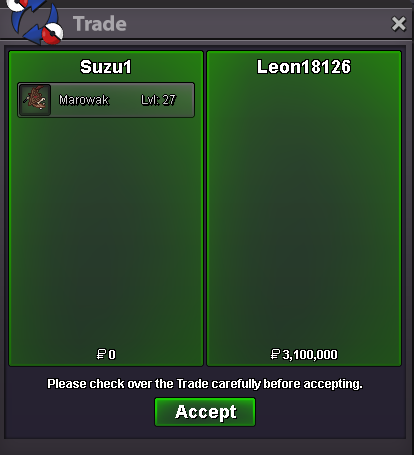Image resolution: width=414 pixels, height=455 pixels.
Task: Click the Lvl: 27 level text
Action: tap(158, 100)
